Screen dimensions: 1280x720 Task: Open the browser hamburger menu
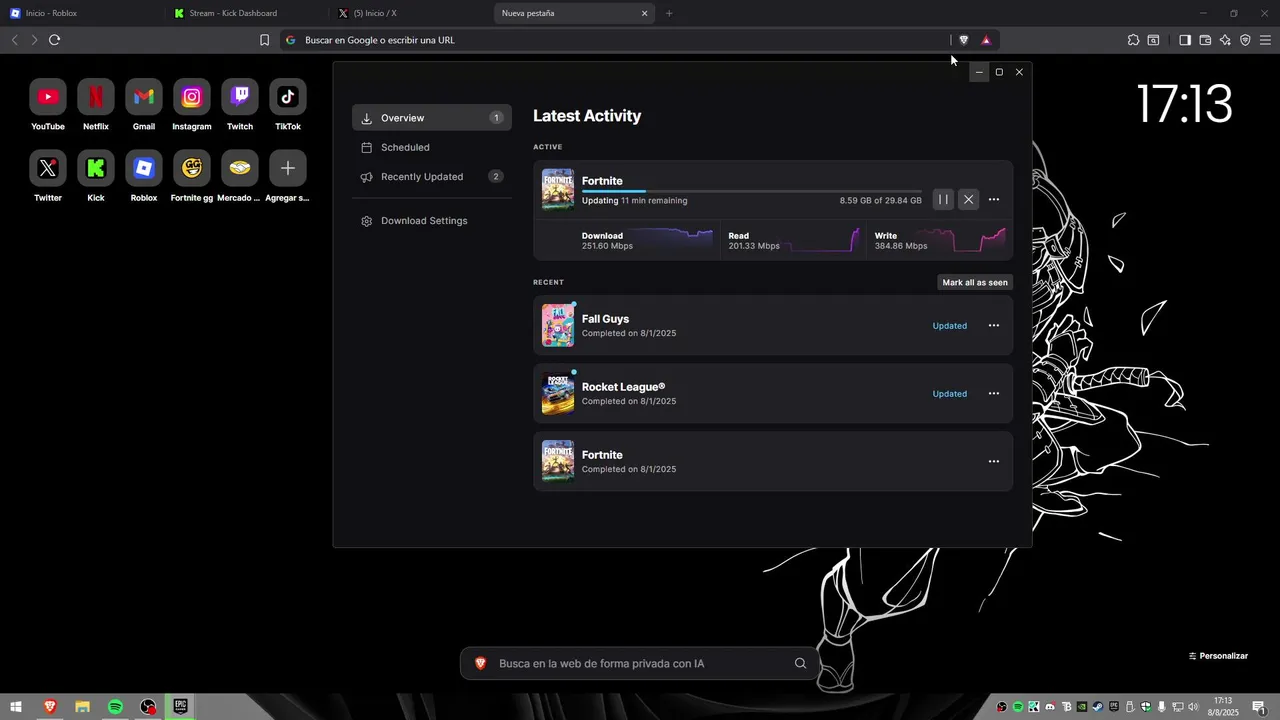tap(1266, 40)
